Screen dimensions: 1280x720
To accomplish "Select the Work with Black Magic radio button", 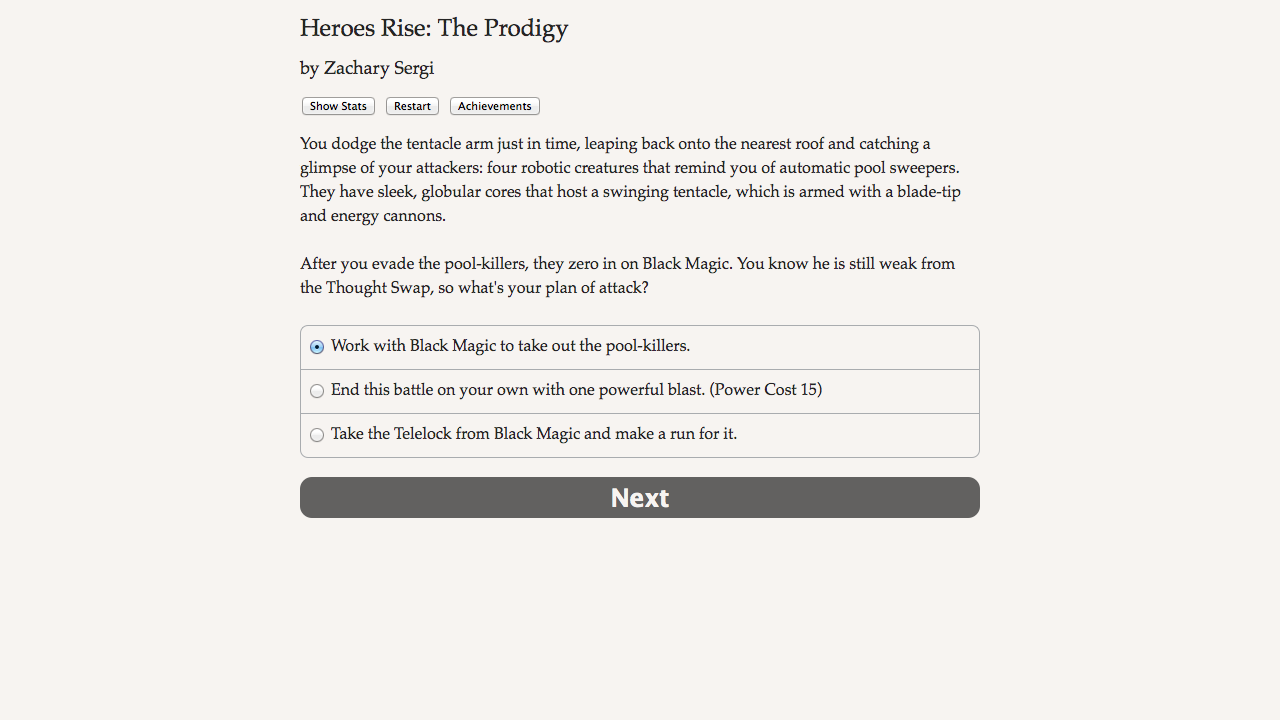I will [317, 347].
